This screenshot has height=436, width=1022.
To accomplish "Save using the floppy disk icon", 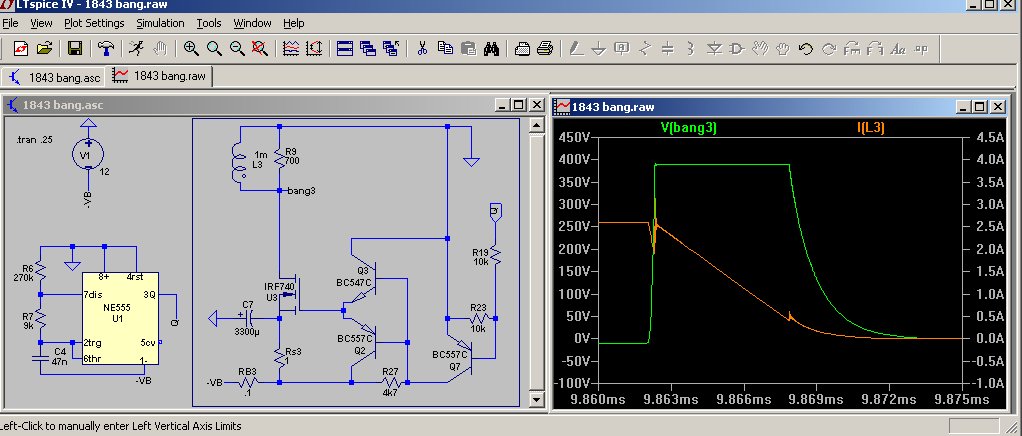I will [x=74, y=47].
